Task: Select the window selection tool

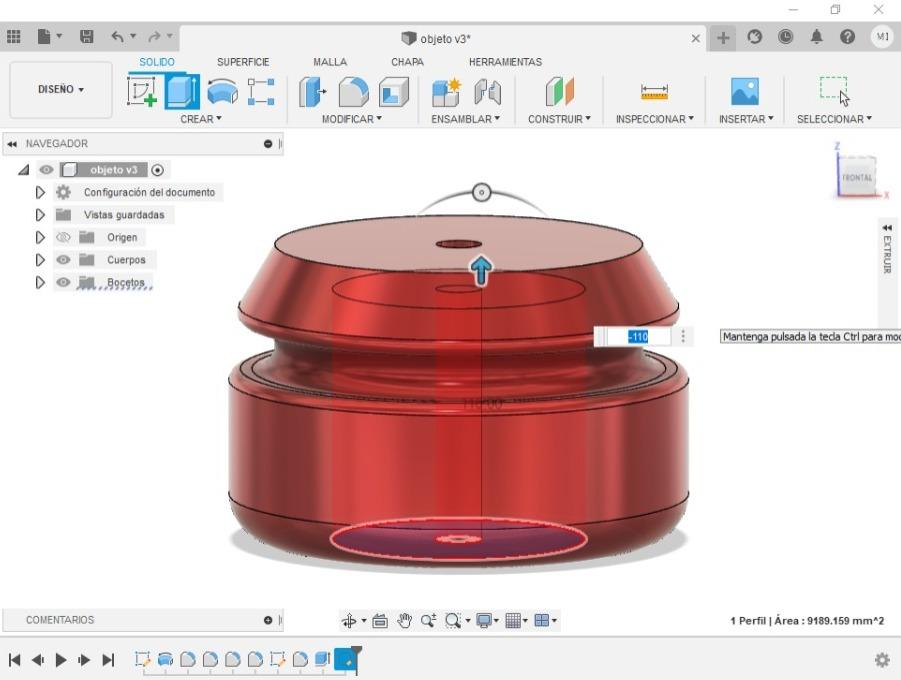Action: click(x=834, y=91)
